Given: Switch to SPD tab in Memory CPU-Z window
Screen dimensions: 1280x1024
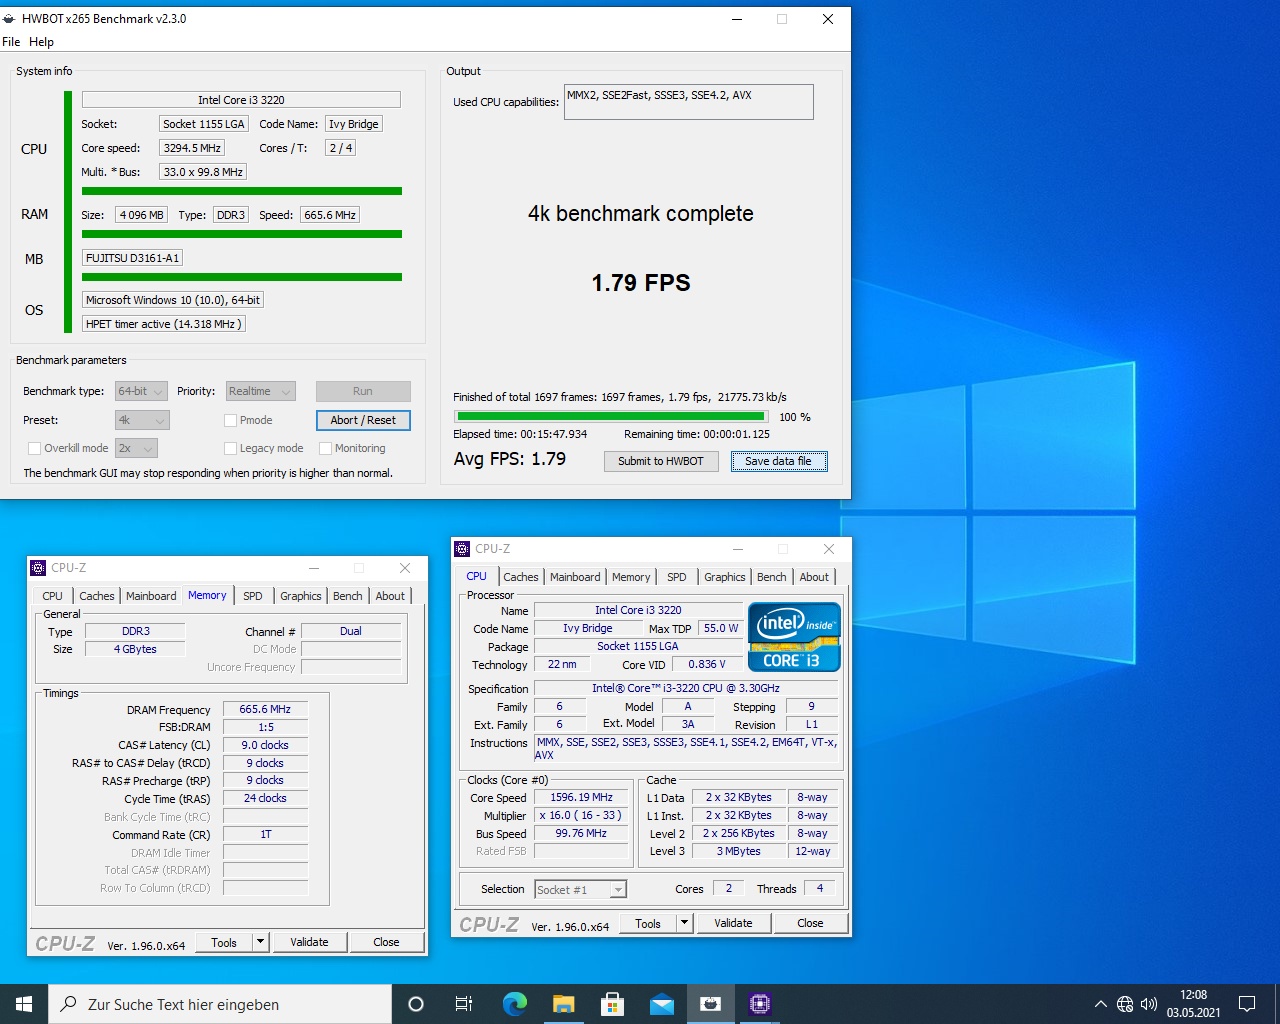Looking at the screenshot, I should coord(253,596).
